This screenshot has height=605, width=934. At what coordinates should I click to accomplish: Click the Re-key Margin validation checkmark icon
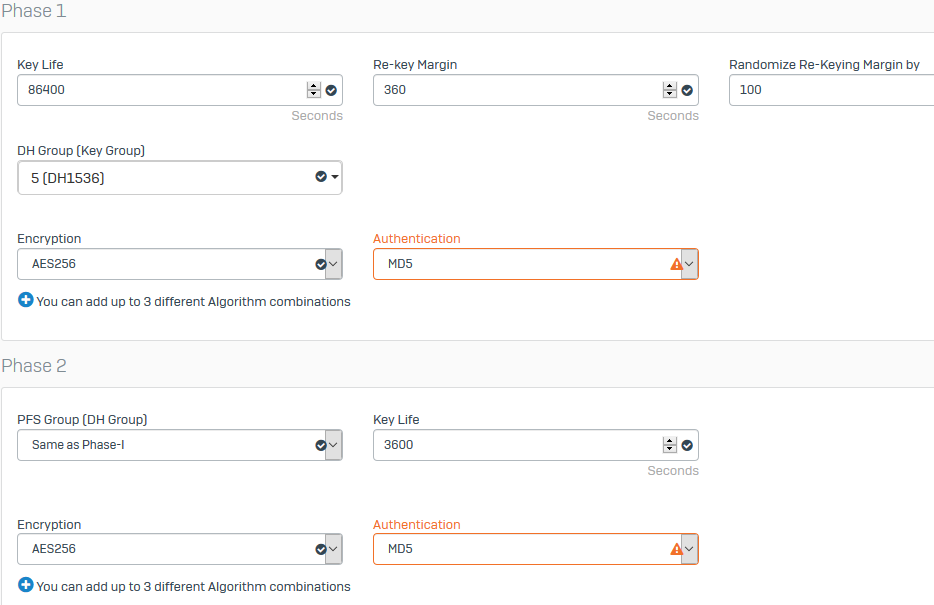click(687, 91)
